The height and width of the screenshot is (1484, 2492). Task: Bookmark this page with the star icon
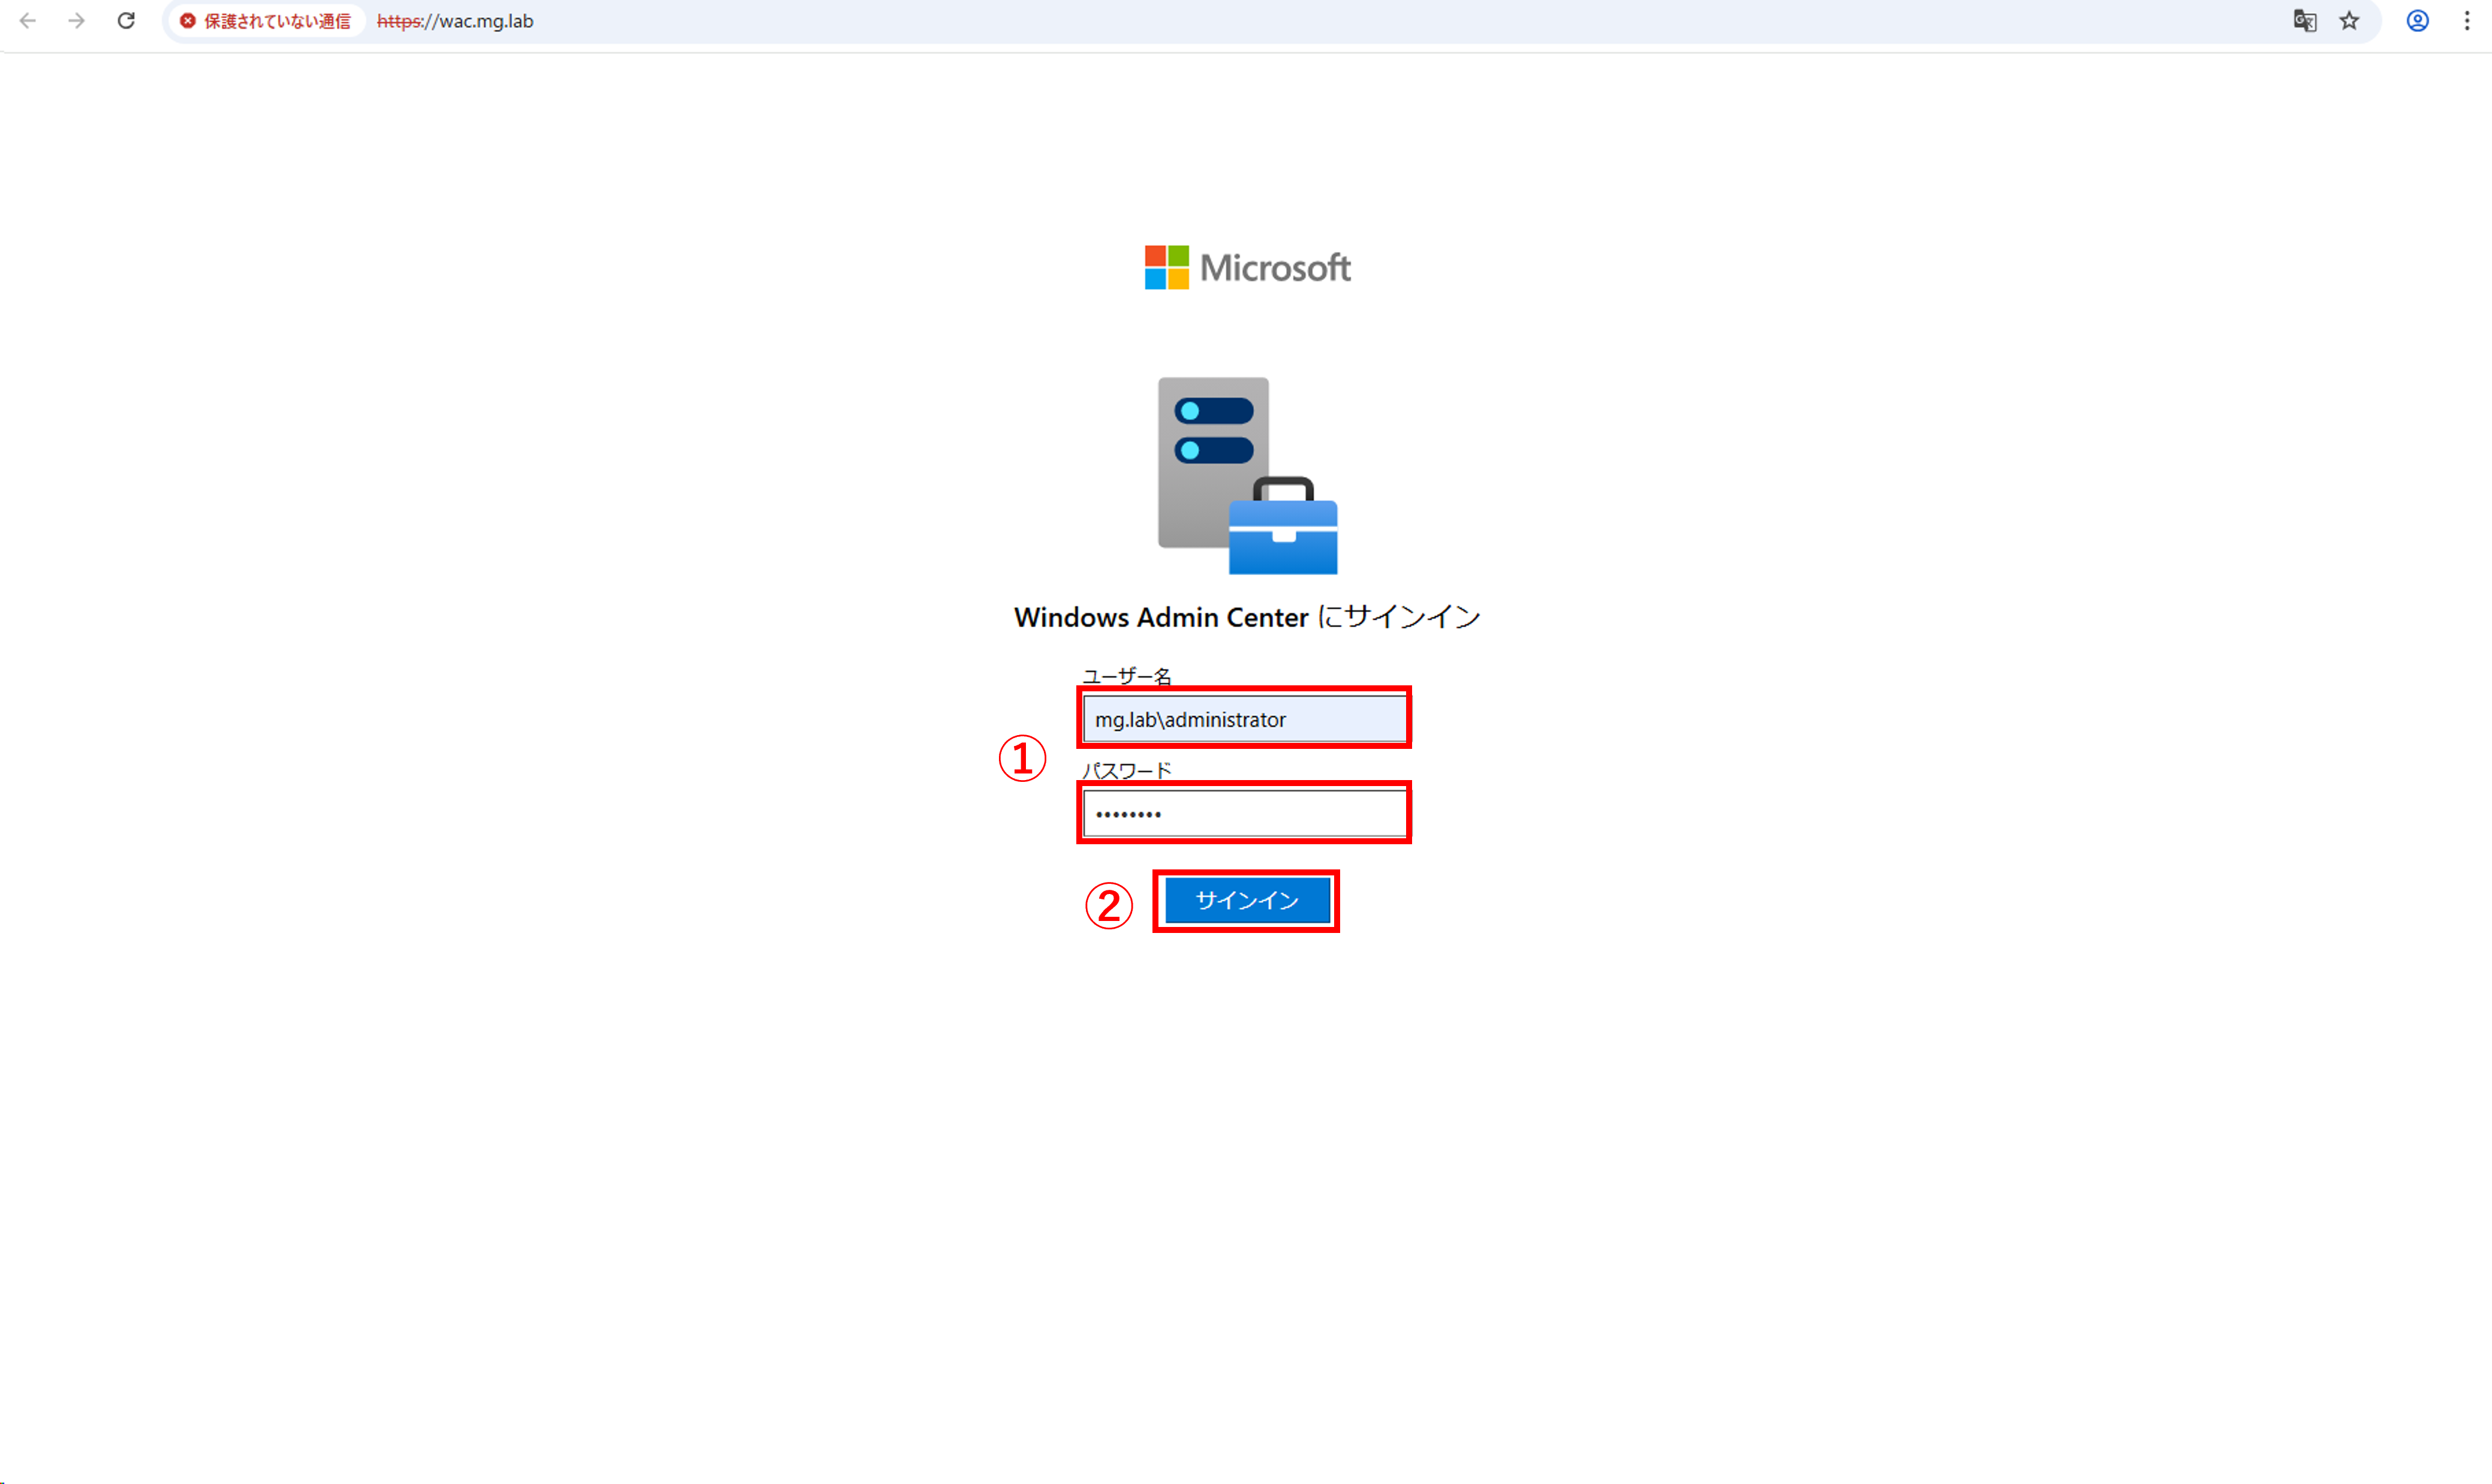point(2350,21)
